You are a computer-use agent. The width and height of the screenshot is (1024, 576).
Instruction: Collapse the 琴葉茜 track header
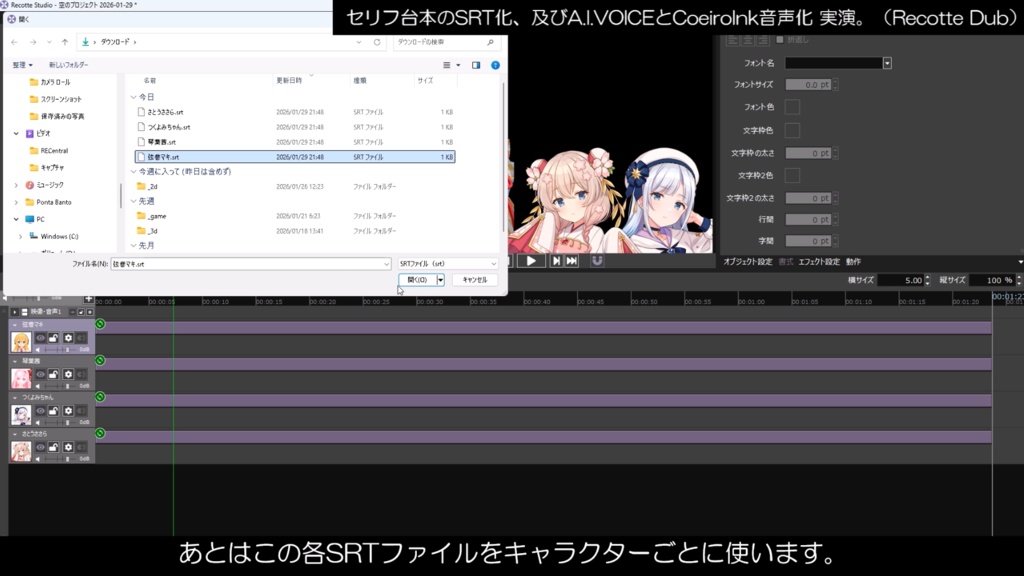pyautogui.click(x=15, y=361)
